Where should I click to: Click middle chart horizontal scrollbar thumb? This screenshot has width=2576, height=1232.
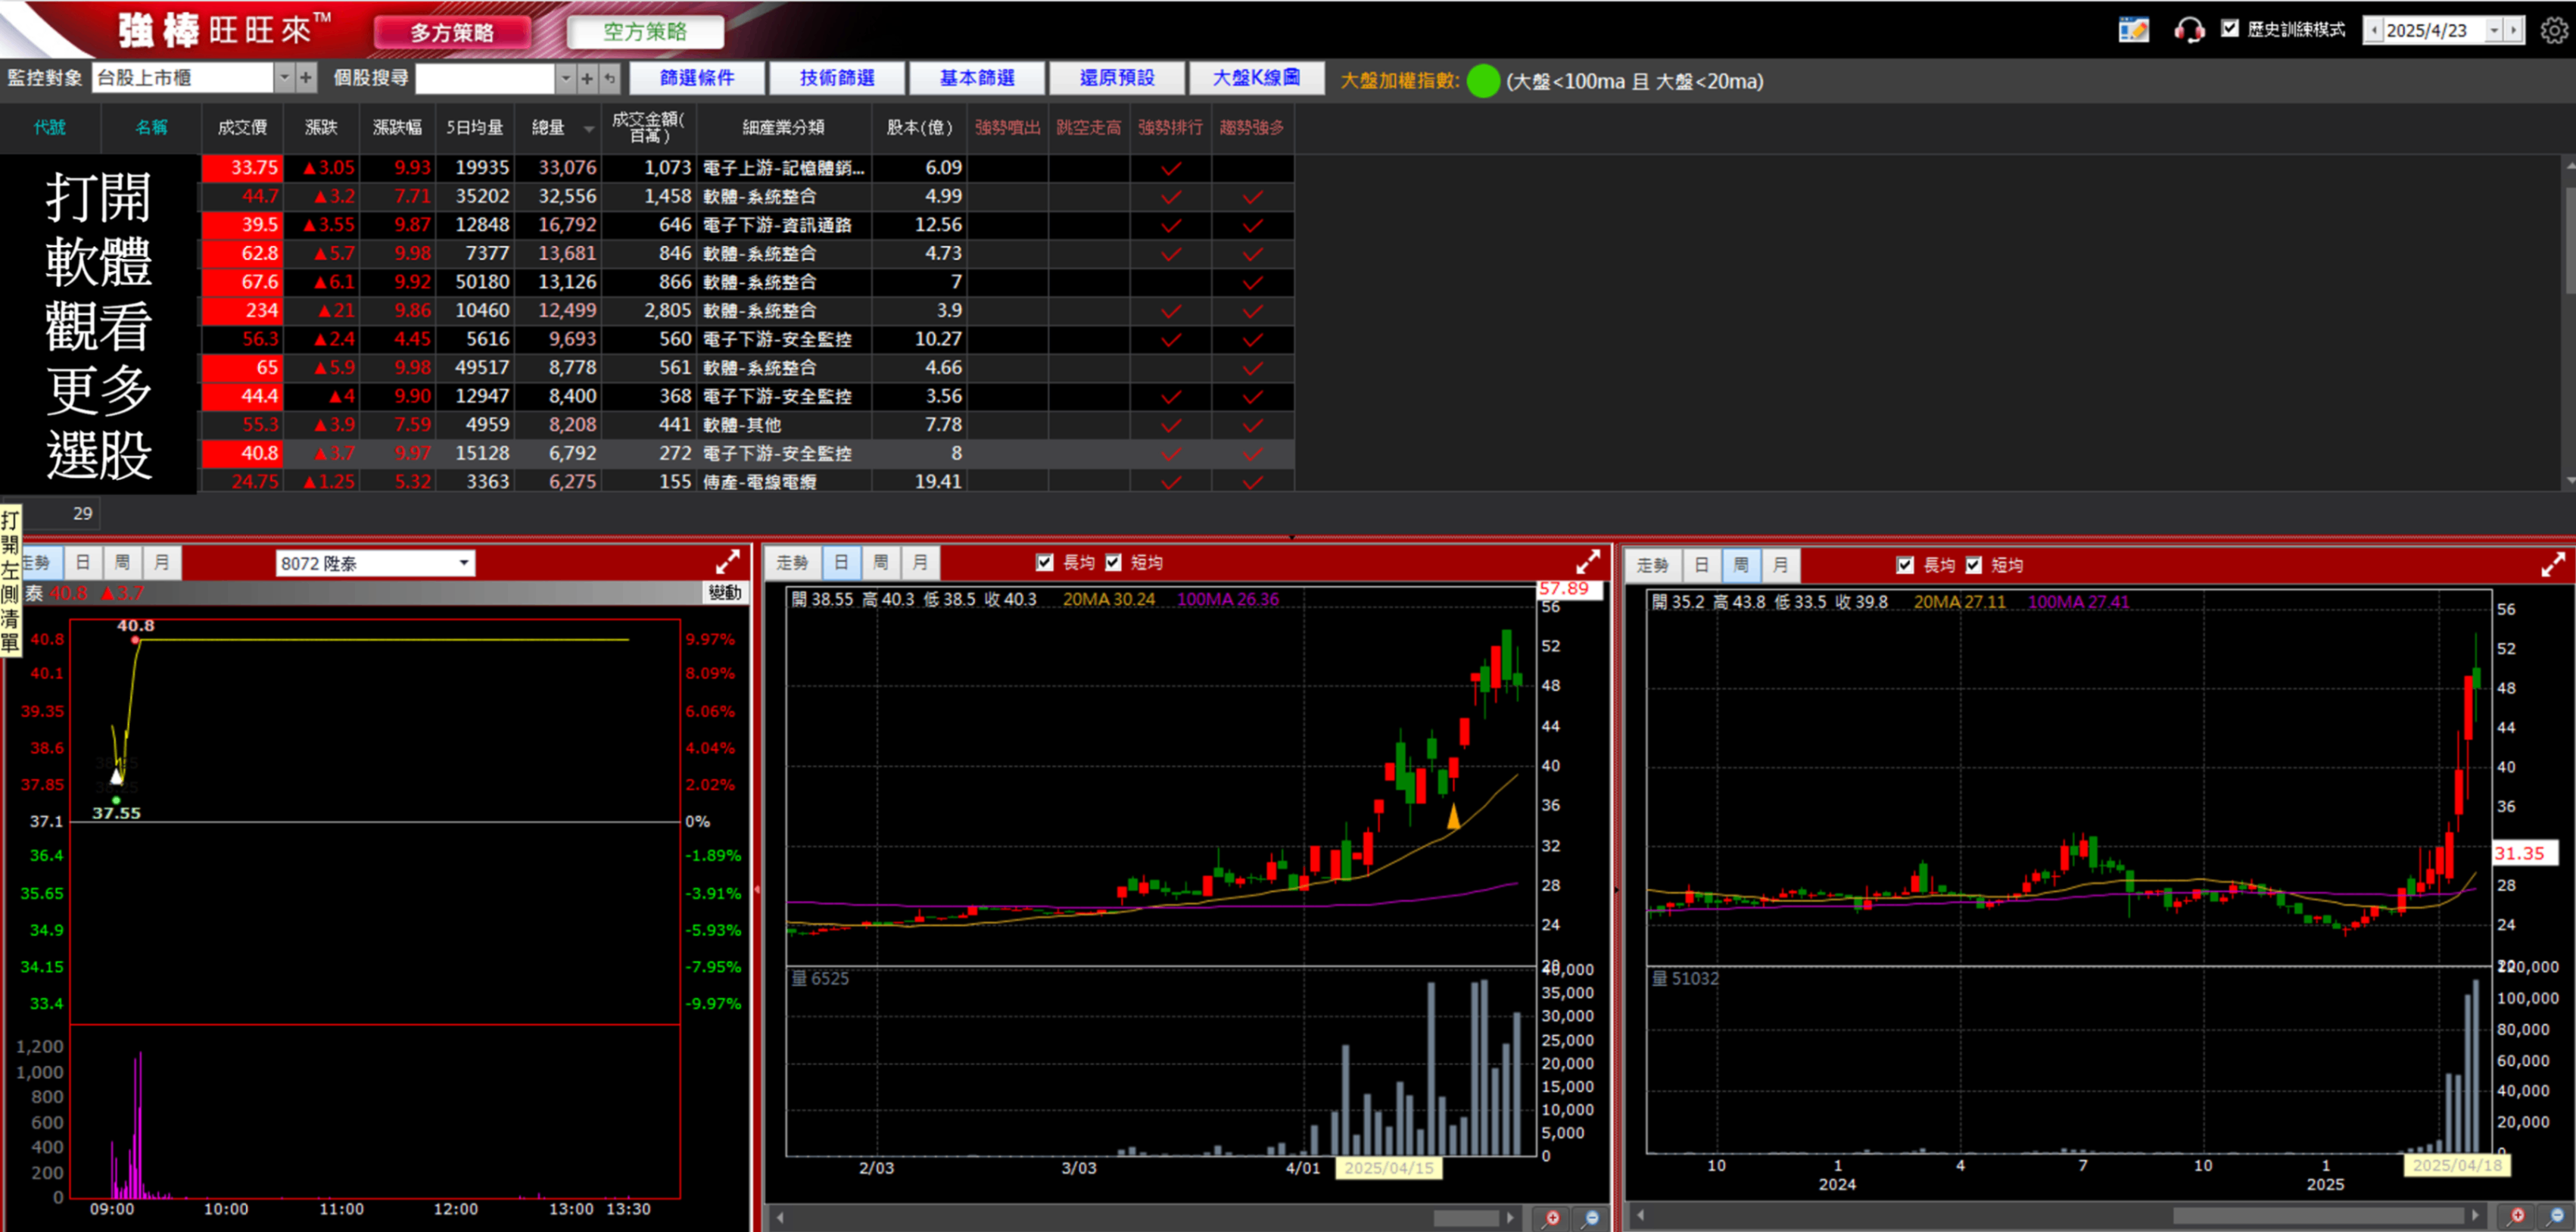click(x=1466, y=1218)
